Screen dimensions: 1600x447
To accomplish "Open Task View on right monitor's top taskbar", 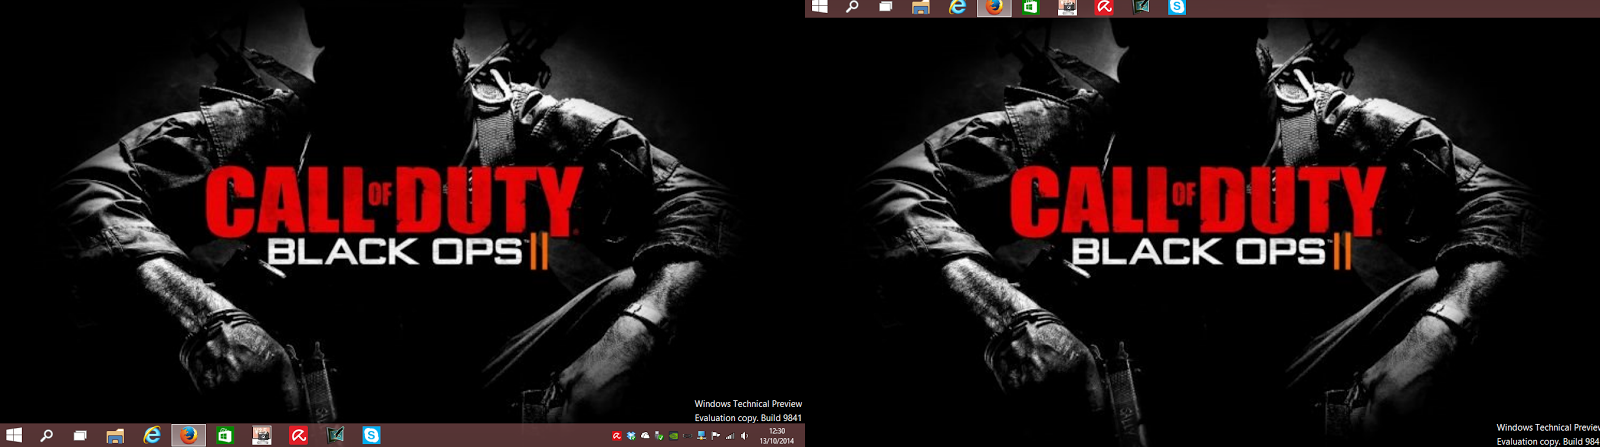I will point(885,7).
